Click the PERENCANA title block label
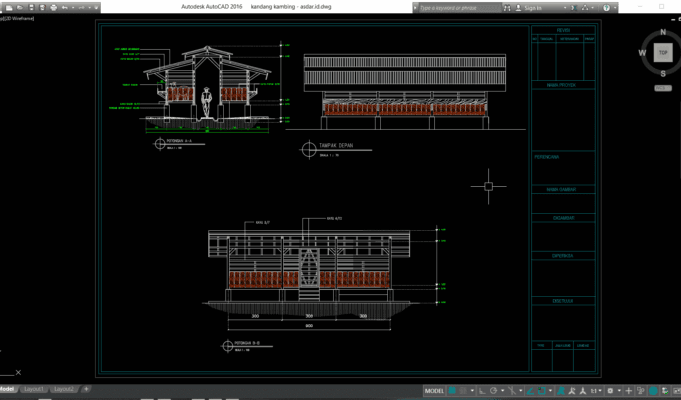 coord(547,157)
